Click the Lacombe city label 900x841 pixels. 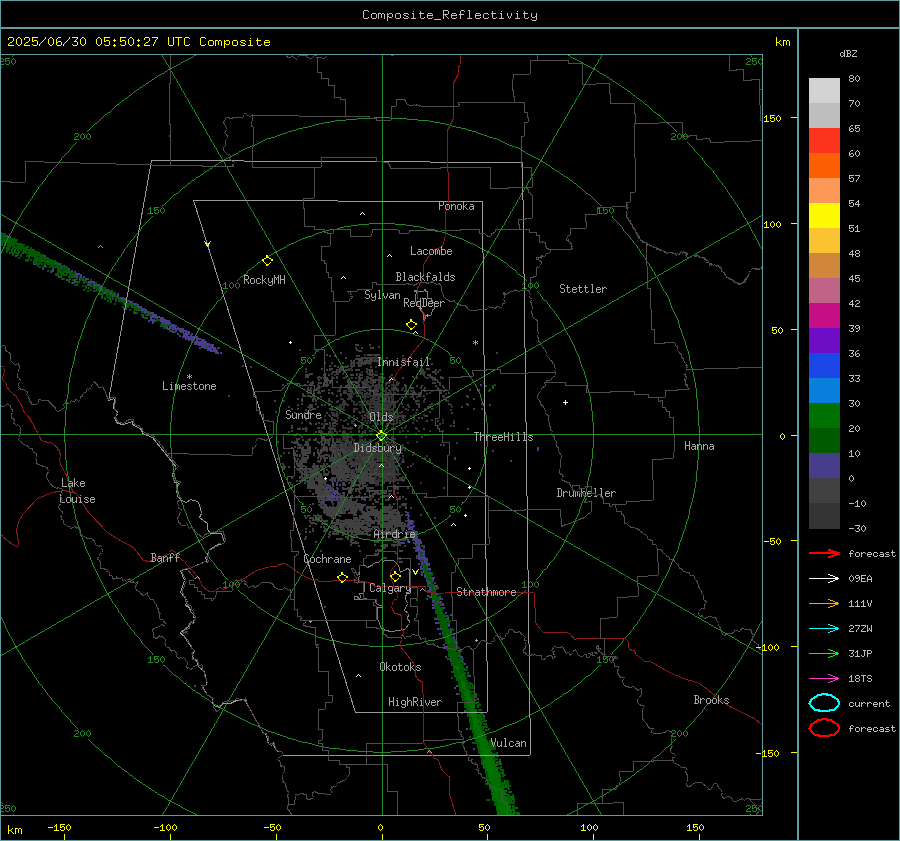pyautogui.click(x=431, y=251)
